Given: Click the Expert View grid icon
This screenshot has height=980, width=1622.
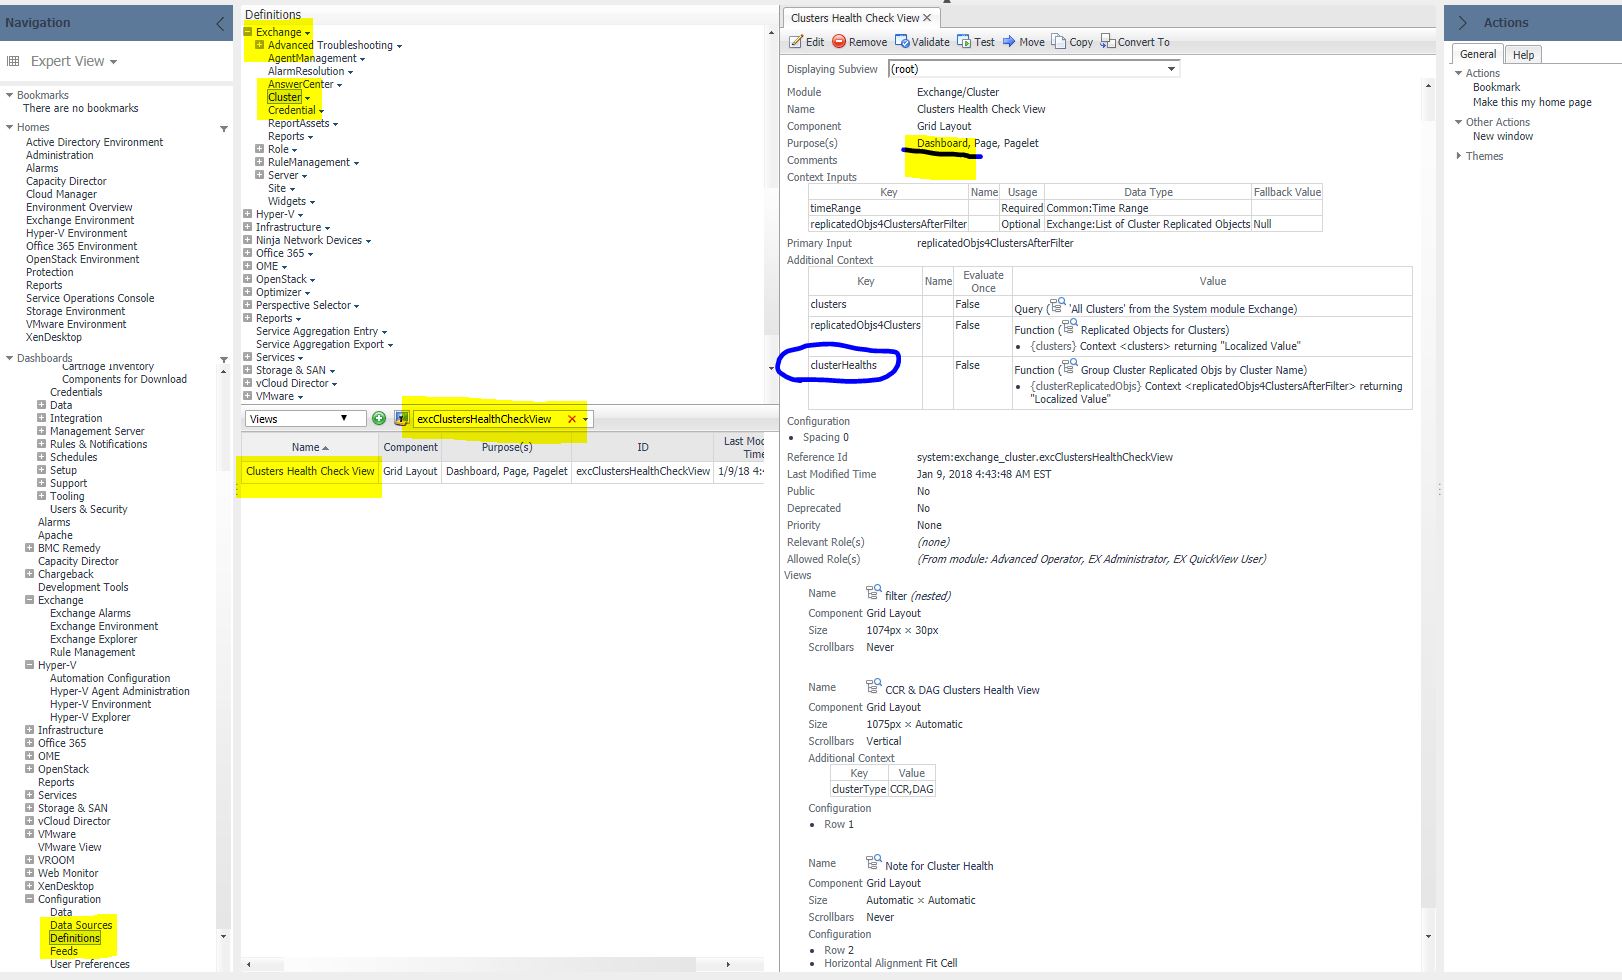Looking at the screenshot, I should coord(13,61).
